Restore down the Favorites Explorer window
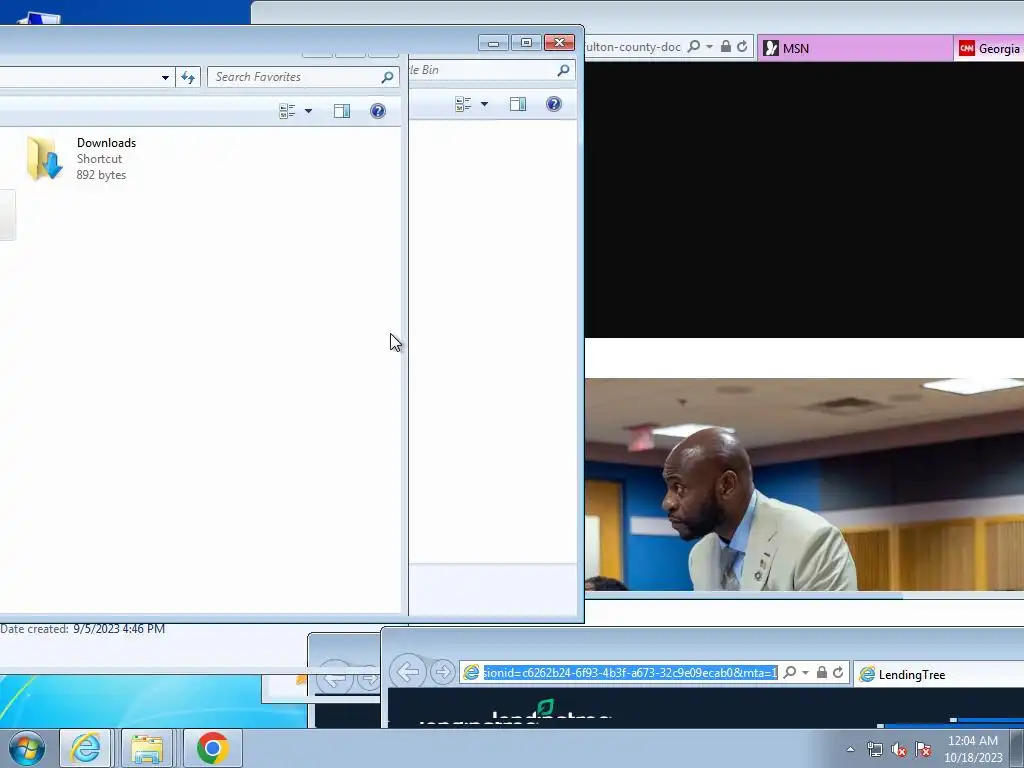The height and width of the screenshot is (768, 1024). click(x=526, y=43)
